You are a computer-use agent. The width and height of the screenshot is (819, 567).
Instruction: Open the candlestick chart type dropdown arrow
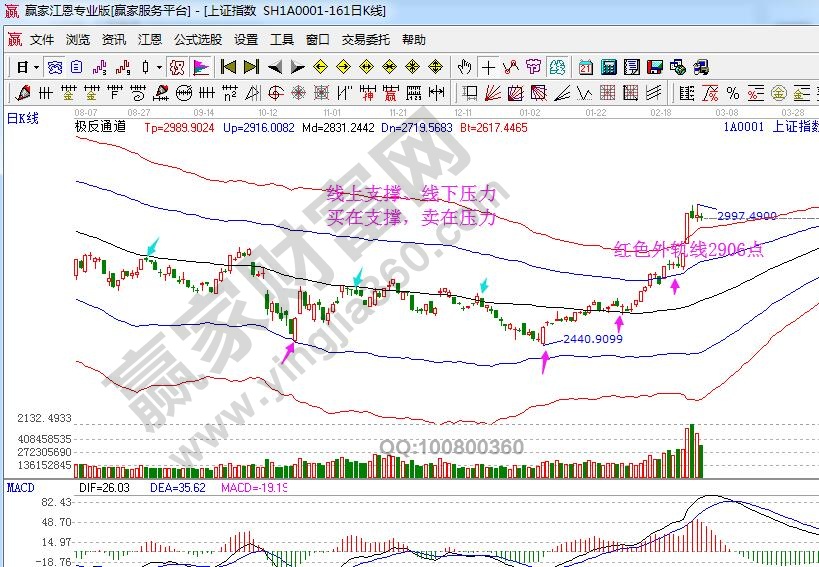point(160,67)
